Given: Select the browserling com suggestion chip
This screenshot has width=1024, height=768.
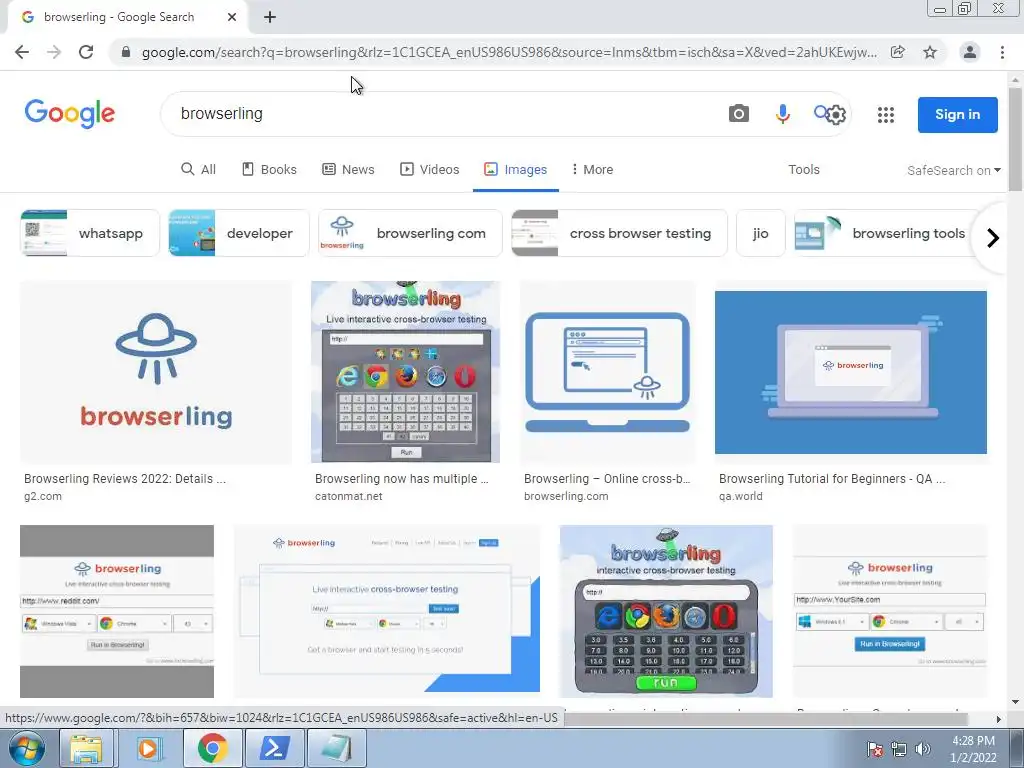Looking at the screenshot, I should [x=410, y=233].
